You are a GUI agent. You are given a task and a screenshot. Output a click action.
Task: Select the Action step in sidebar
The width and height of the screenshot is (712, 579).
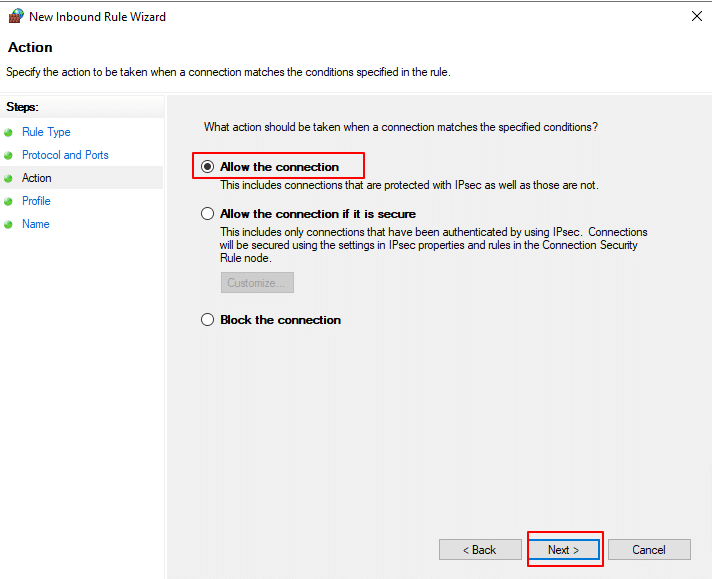(37, 178)
